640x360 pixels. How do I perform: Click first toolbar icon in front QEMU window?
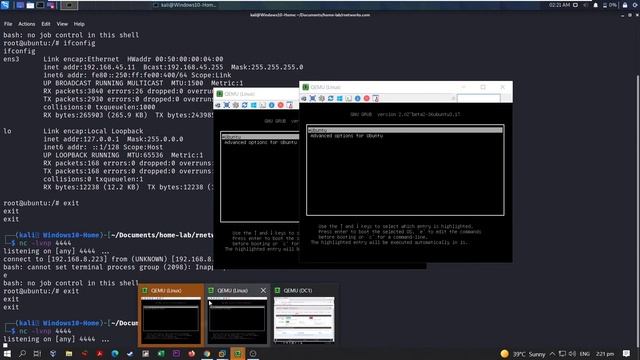304,98
